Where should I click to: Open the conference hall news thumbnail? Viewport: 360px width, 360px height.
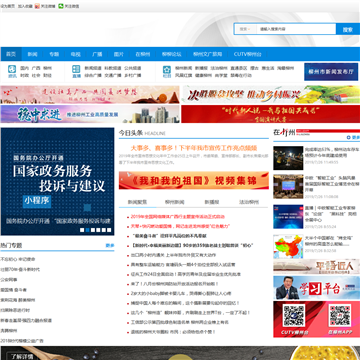point(288,187)
